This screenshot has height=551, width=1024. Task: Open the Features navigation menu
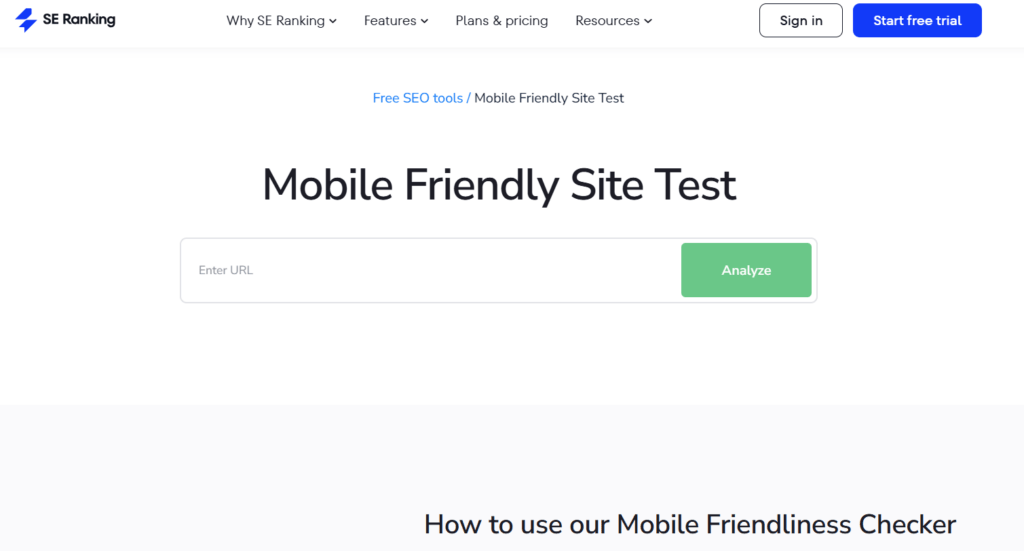[390, 21]
